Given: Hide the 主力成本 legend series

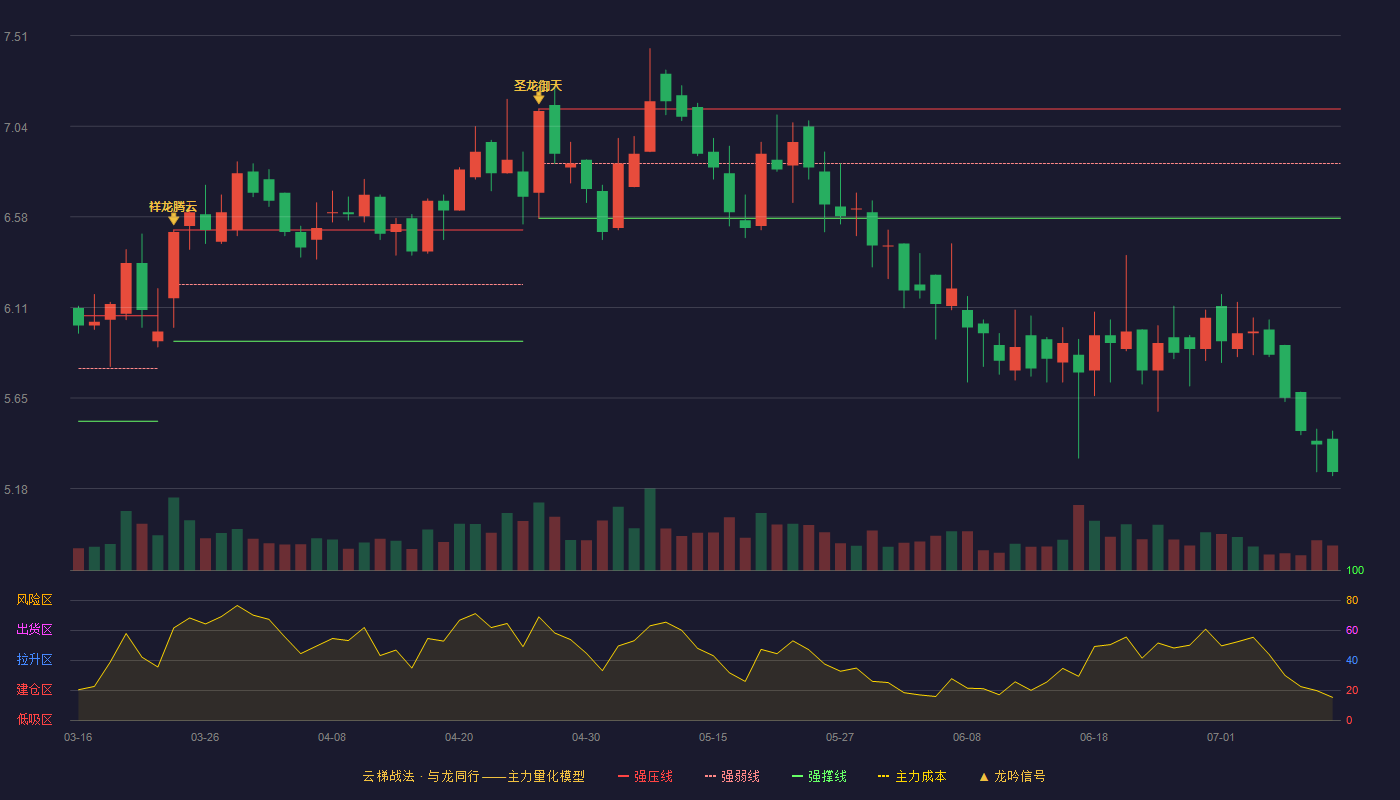Looking at the screenshot, I should pos(912,776).
